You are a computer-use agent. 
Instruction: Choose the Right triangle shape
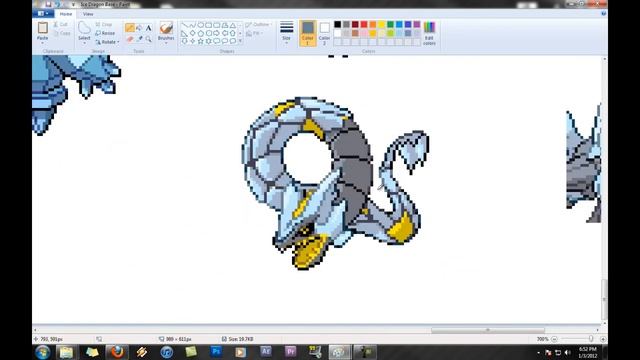185,33
